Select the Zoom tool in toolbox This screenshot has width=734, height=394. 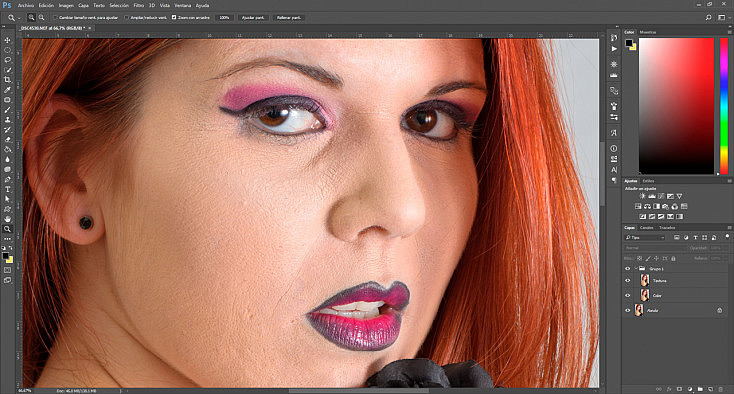pyautogui.click(x=7, y=229)
